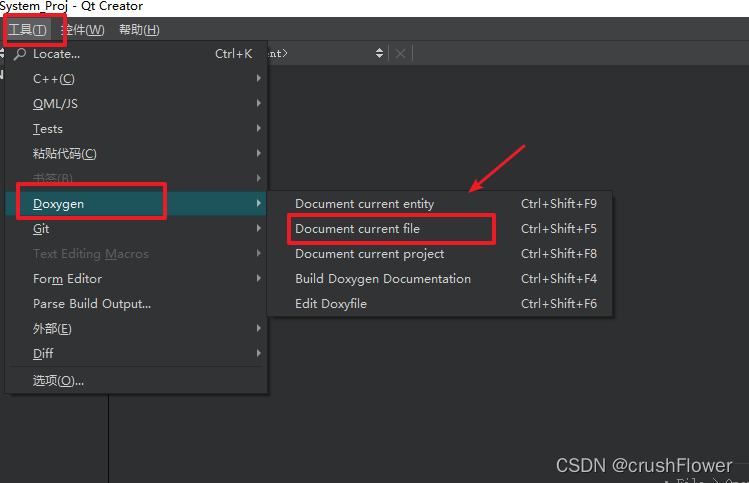
Task: Click the Text Editing Macros item
Action: coord(136,253)
